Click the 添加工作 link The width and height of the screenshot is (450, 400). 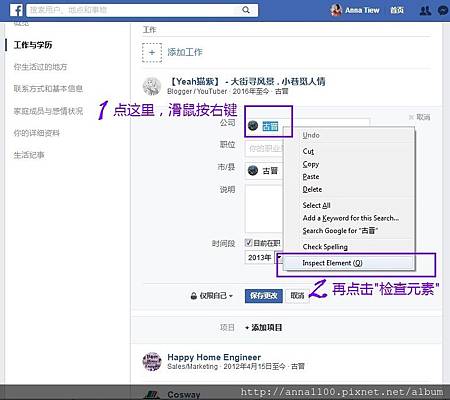185,52
